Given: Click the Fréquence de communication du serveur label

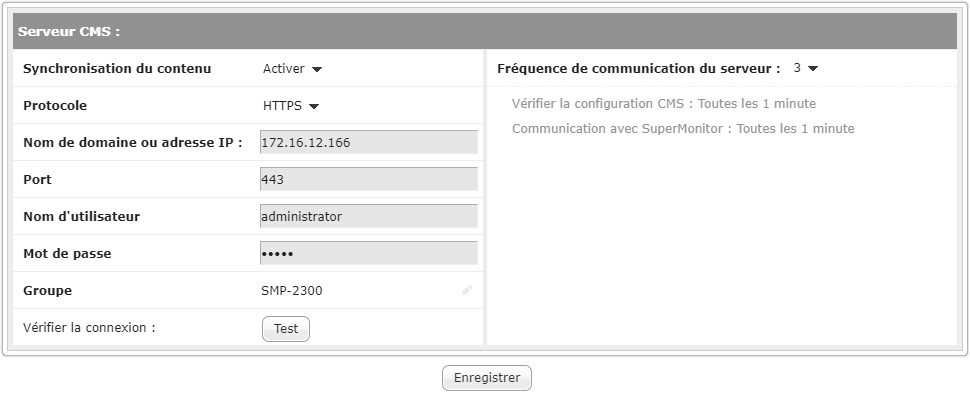Looking at the screenshot, I should [x=638, y=69].
